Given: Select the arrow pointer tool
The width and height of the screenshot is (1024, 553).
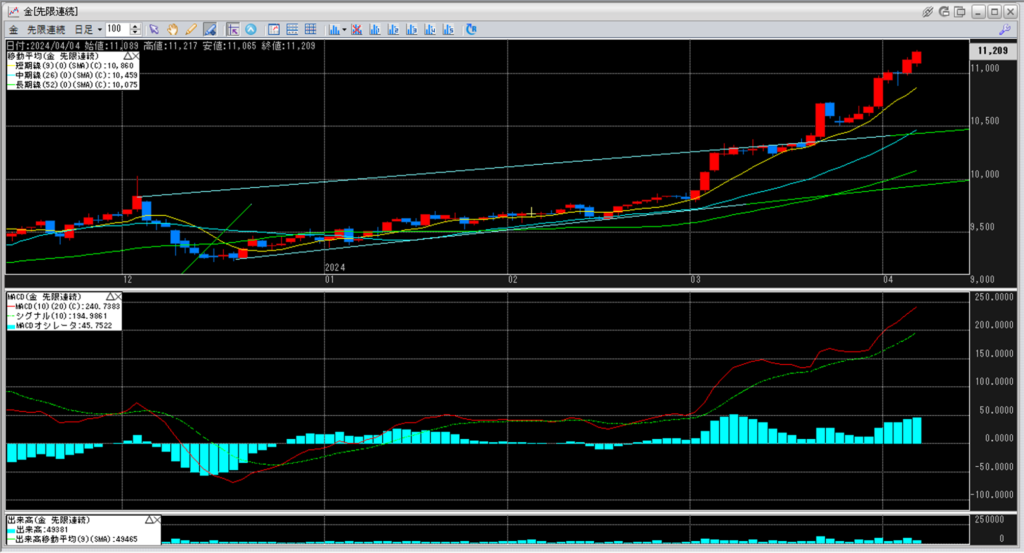Looking at the screenshot, I should [x=154, y=29].
